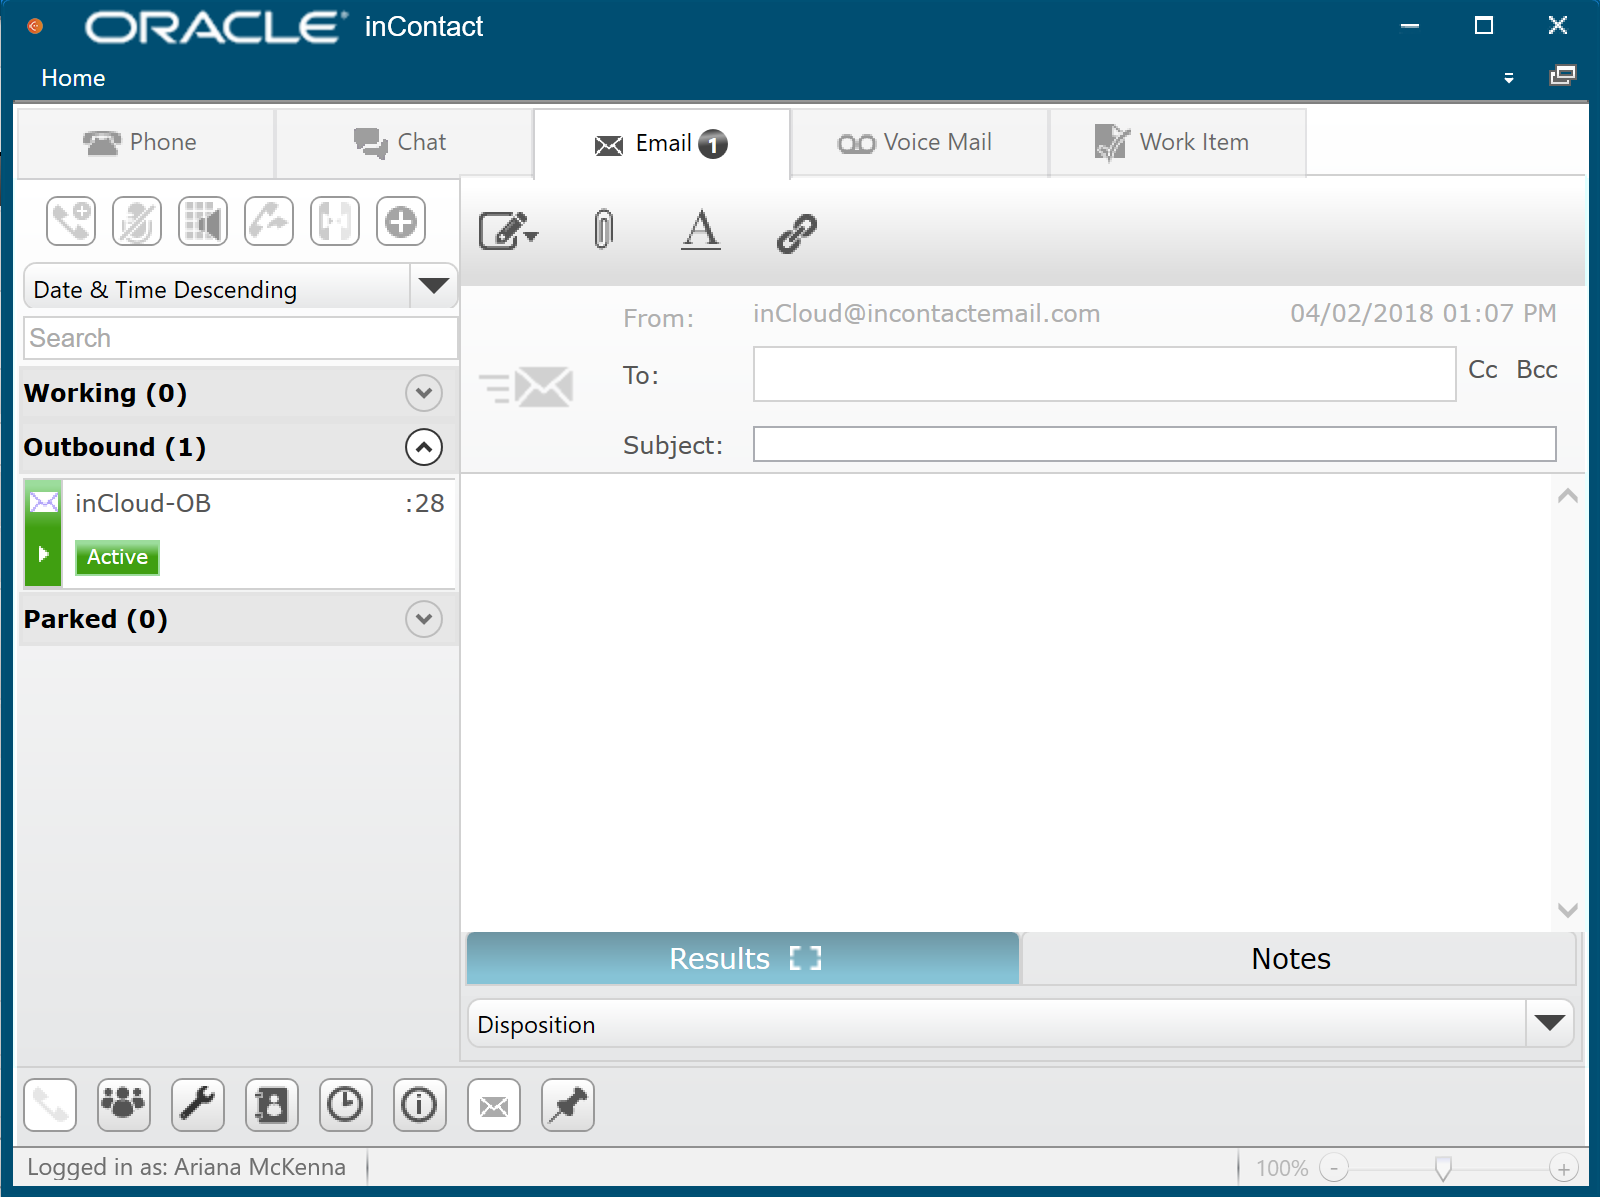
Task: Click the mask recording icon
Action: click(x=203, y=221)
